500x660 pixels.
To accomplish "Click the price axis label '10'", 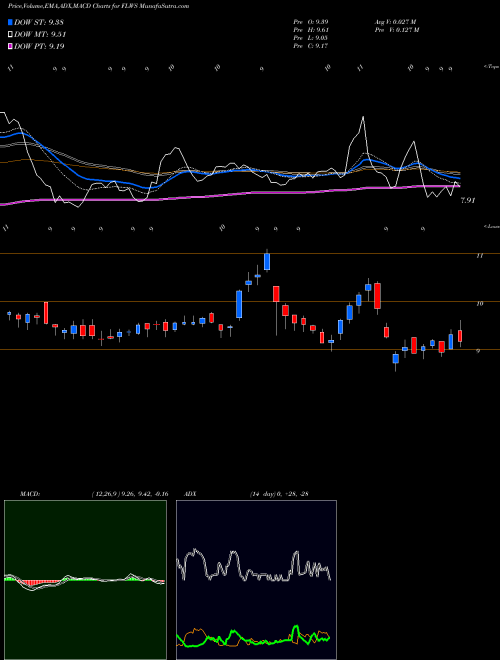I will click(x=479, y=303).
